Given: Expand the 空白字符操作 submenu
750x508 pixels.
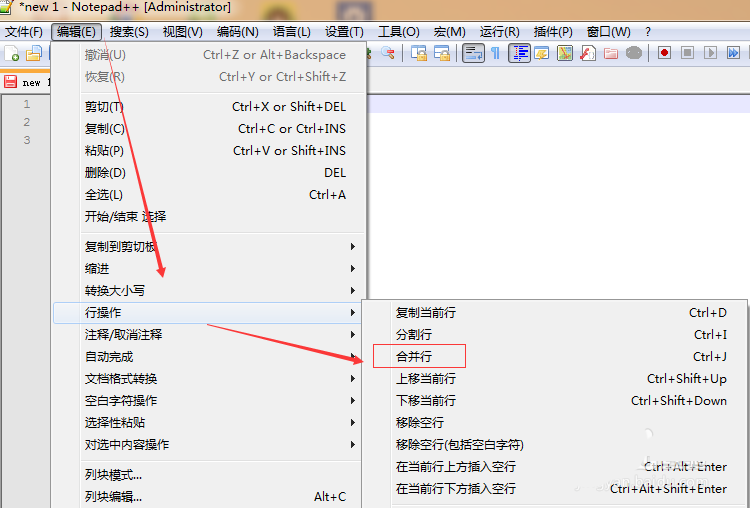Looking at the screenshot, I should click(x=209, y=401).
